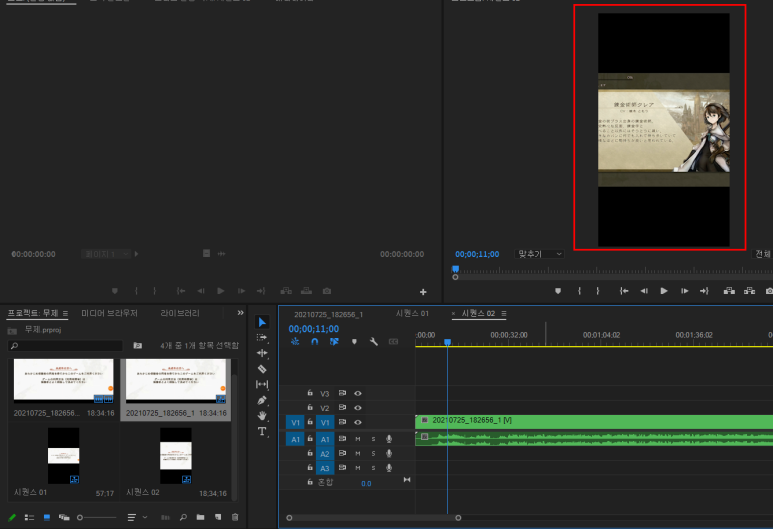Toggle Snap magnet in timeline
This screenshot has width=773, height=529.
pyautogui.click(x=315, y=341)
